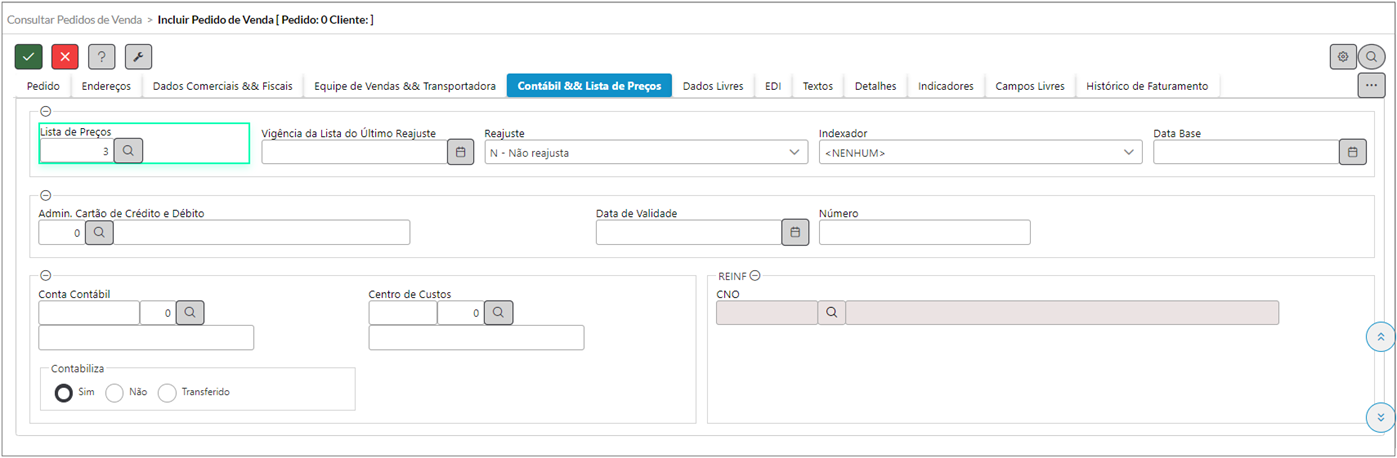1397x458 pixels.
Task: Open the Reajuste dropdown
Action: (645, 152)
